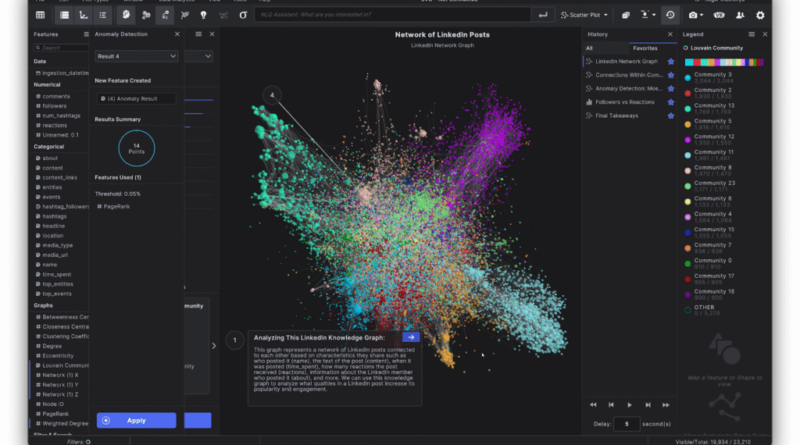800x445 pixels.
Task: Toggle star for Final Takeaways entry
Action: [671, 116]
